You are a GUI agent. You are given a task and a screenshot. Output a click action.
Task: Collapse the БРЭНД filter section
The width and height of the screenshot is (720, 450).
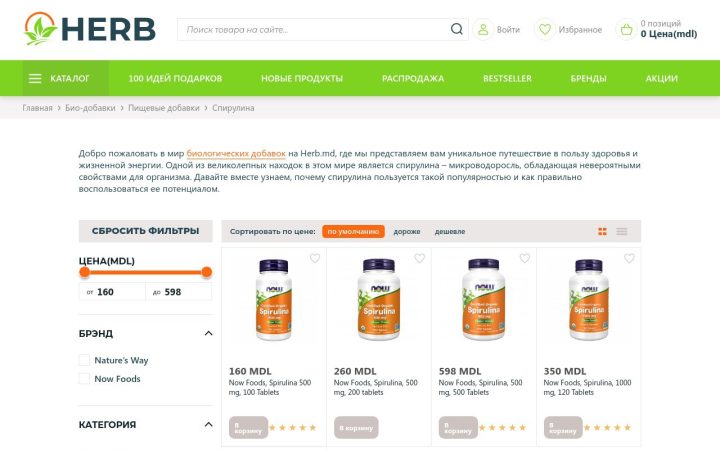[x=208, y=333]
